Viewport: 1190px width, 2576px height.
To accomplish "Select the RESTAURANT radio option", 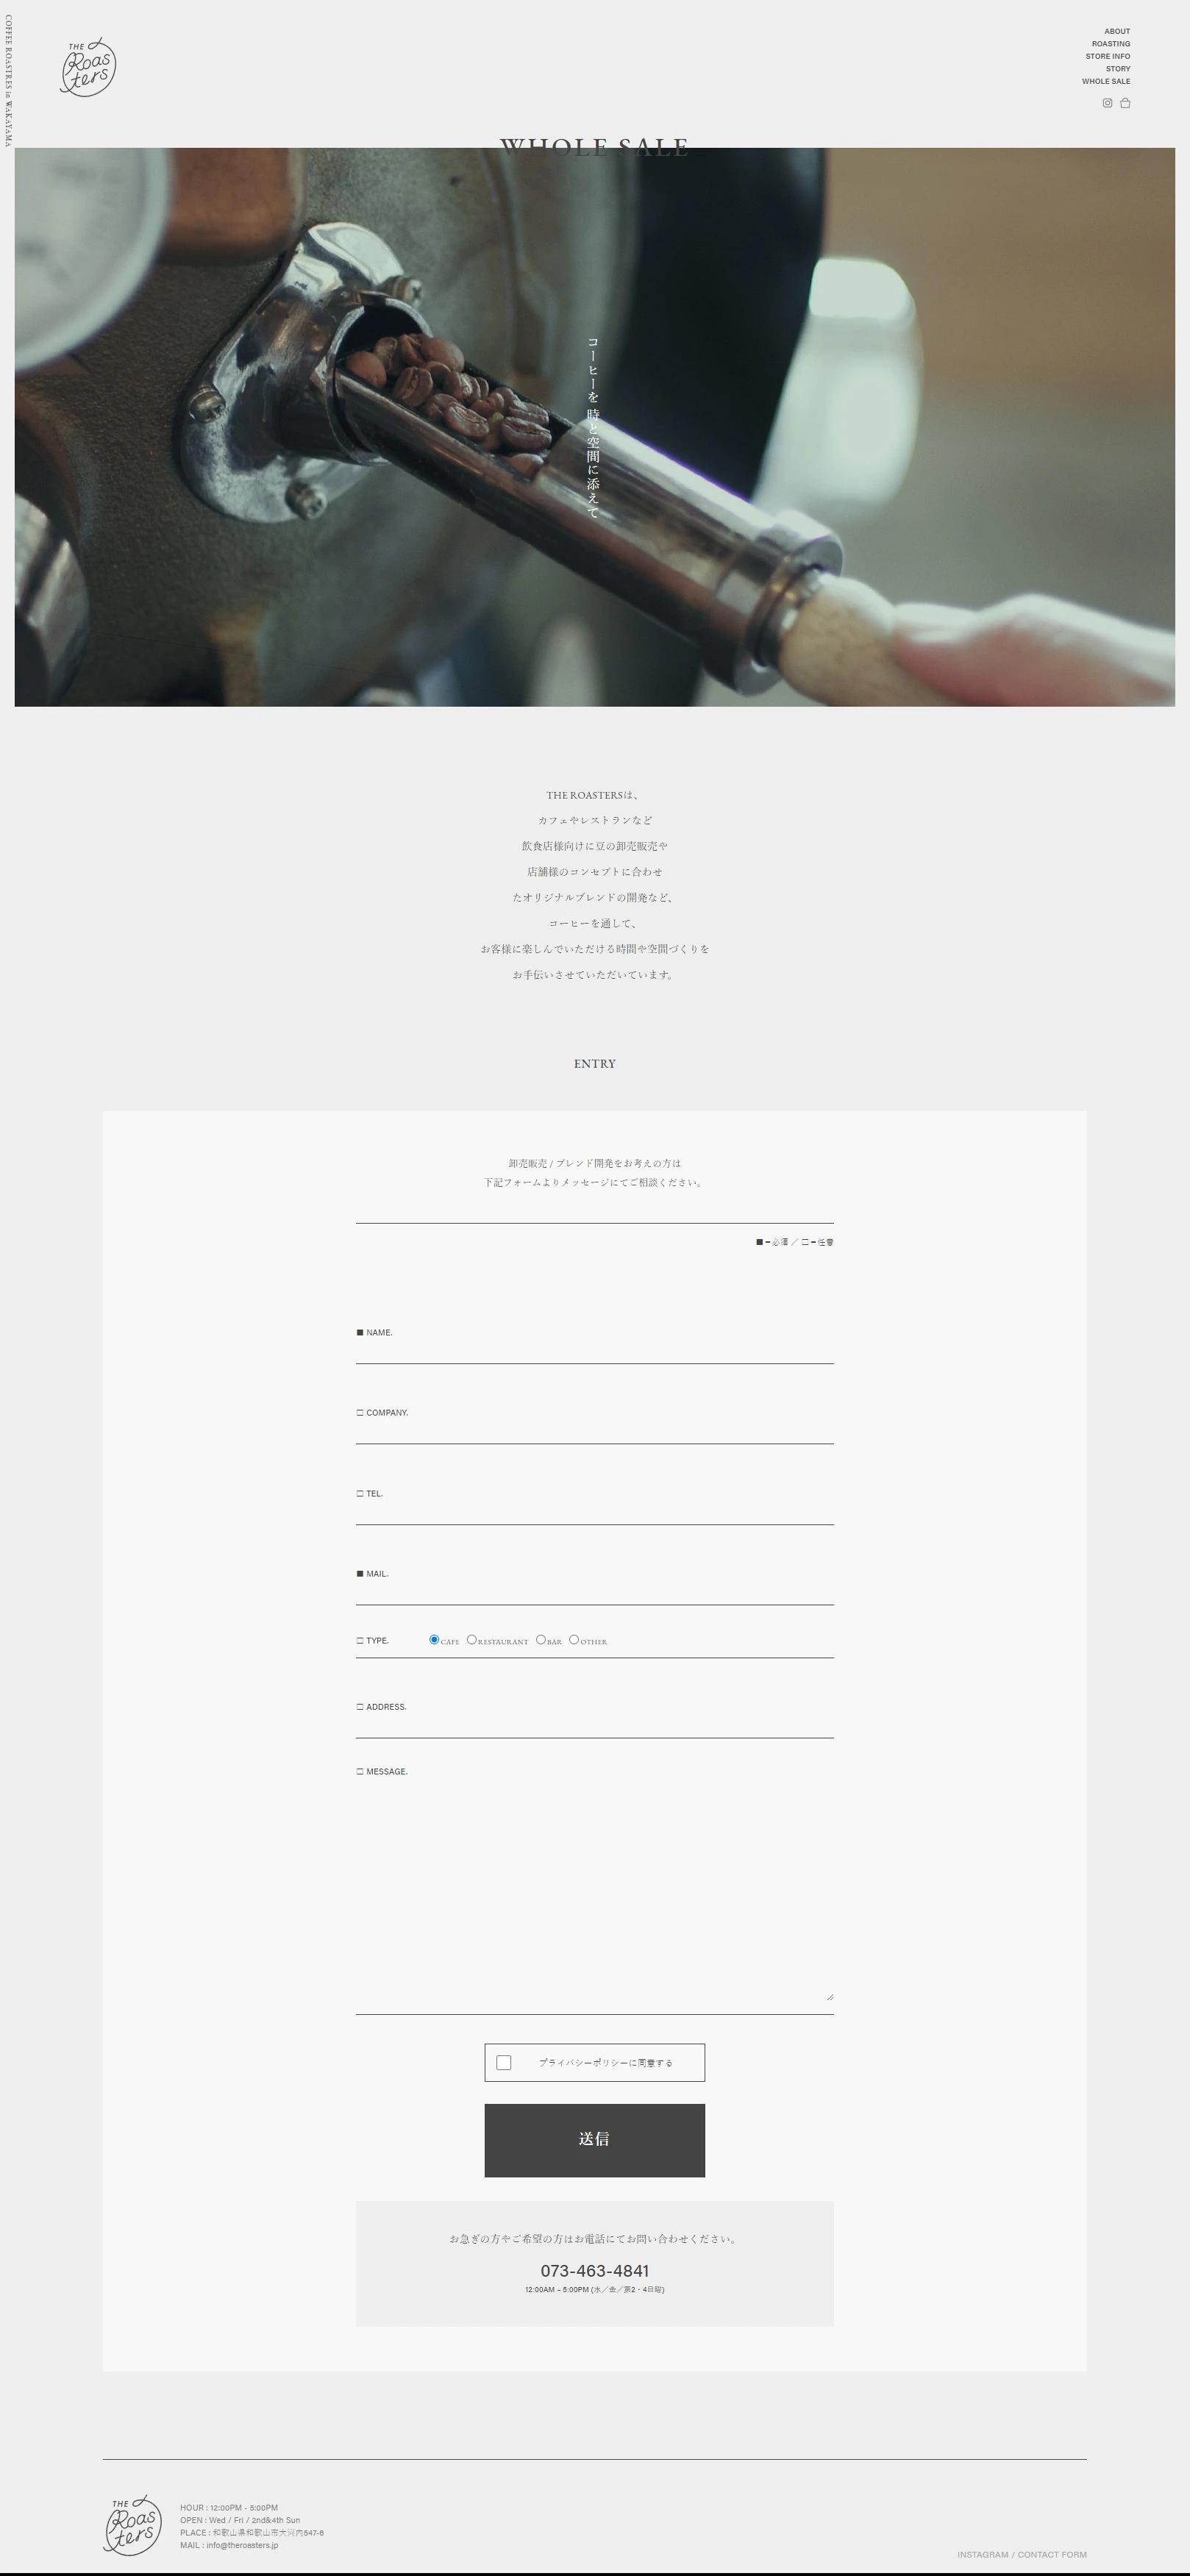I will point(472,1639).
